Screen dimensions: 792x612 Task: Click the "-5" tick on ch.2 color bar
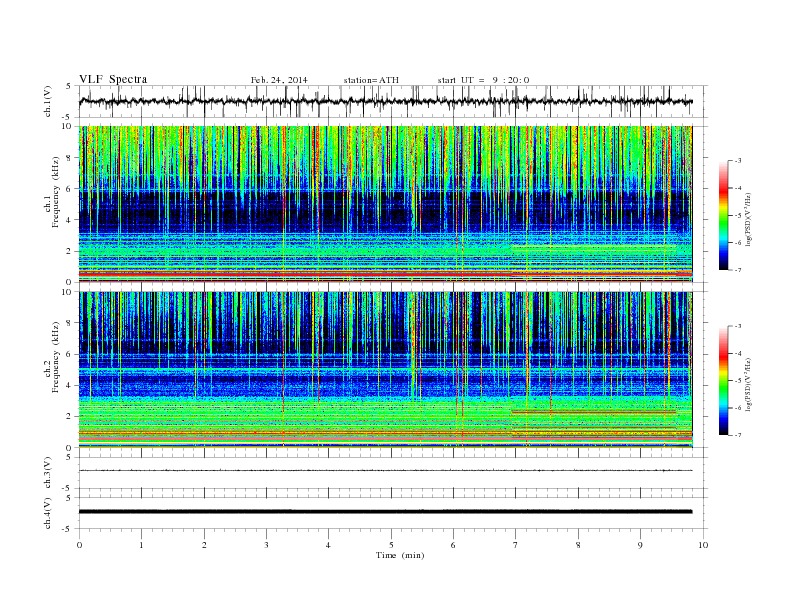point(738,381)
